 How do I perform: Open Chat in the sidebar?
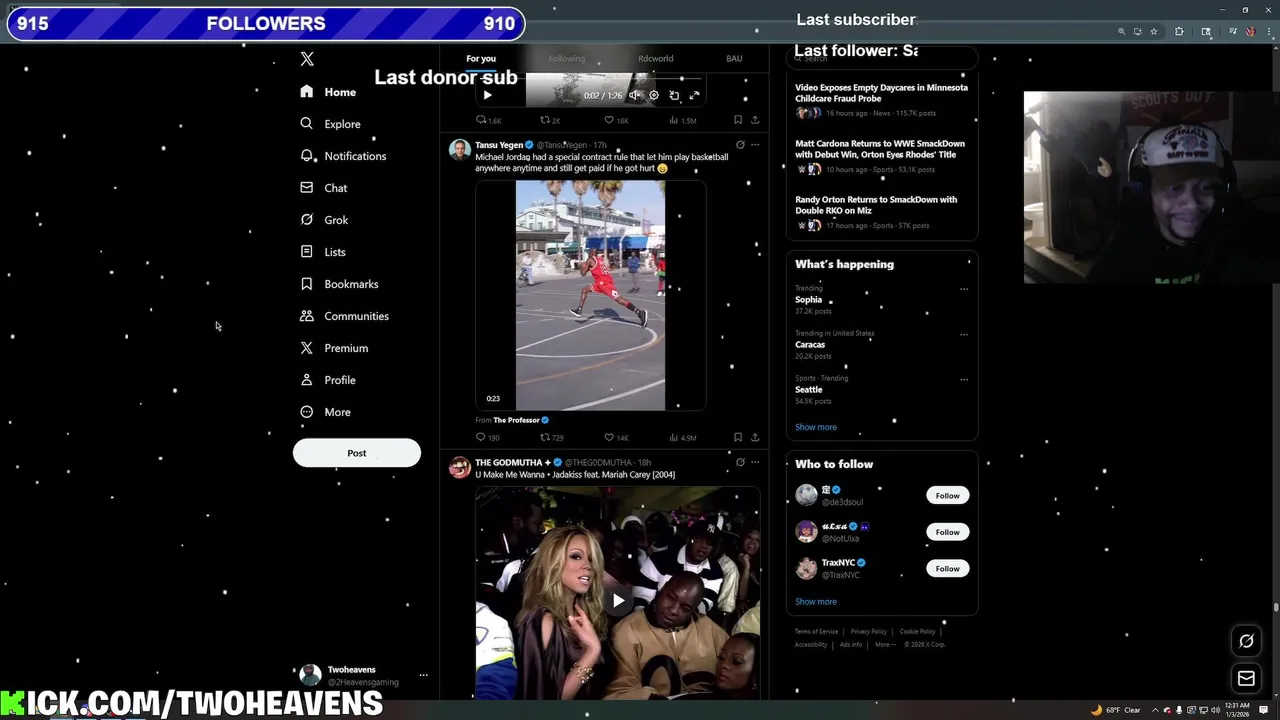(323, 188)
